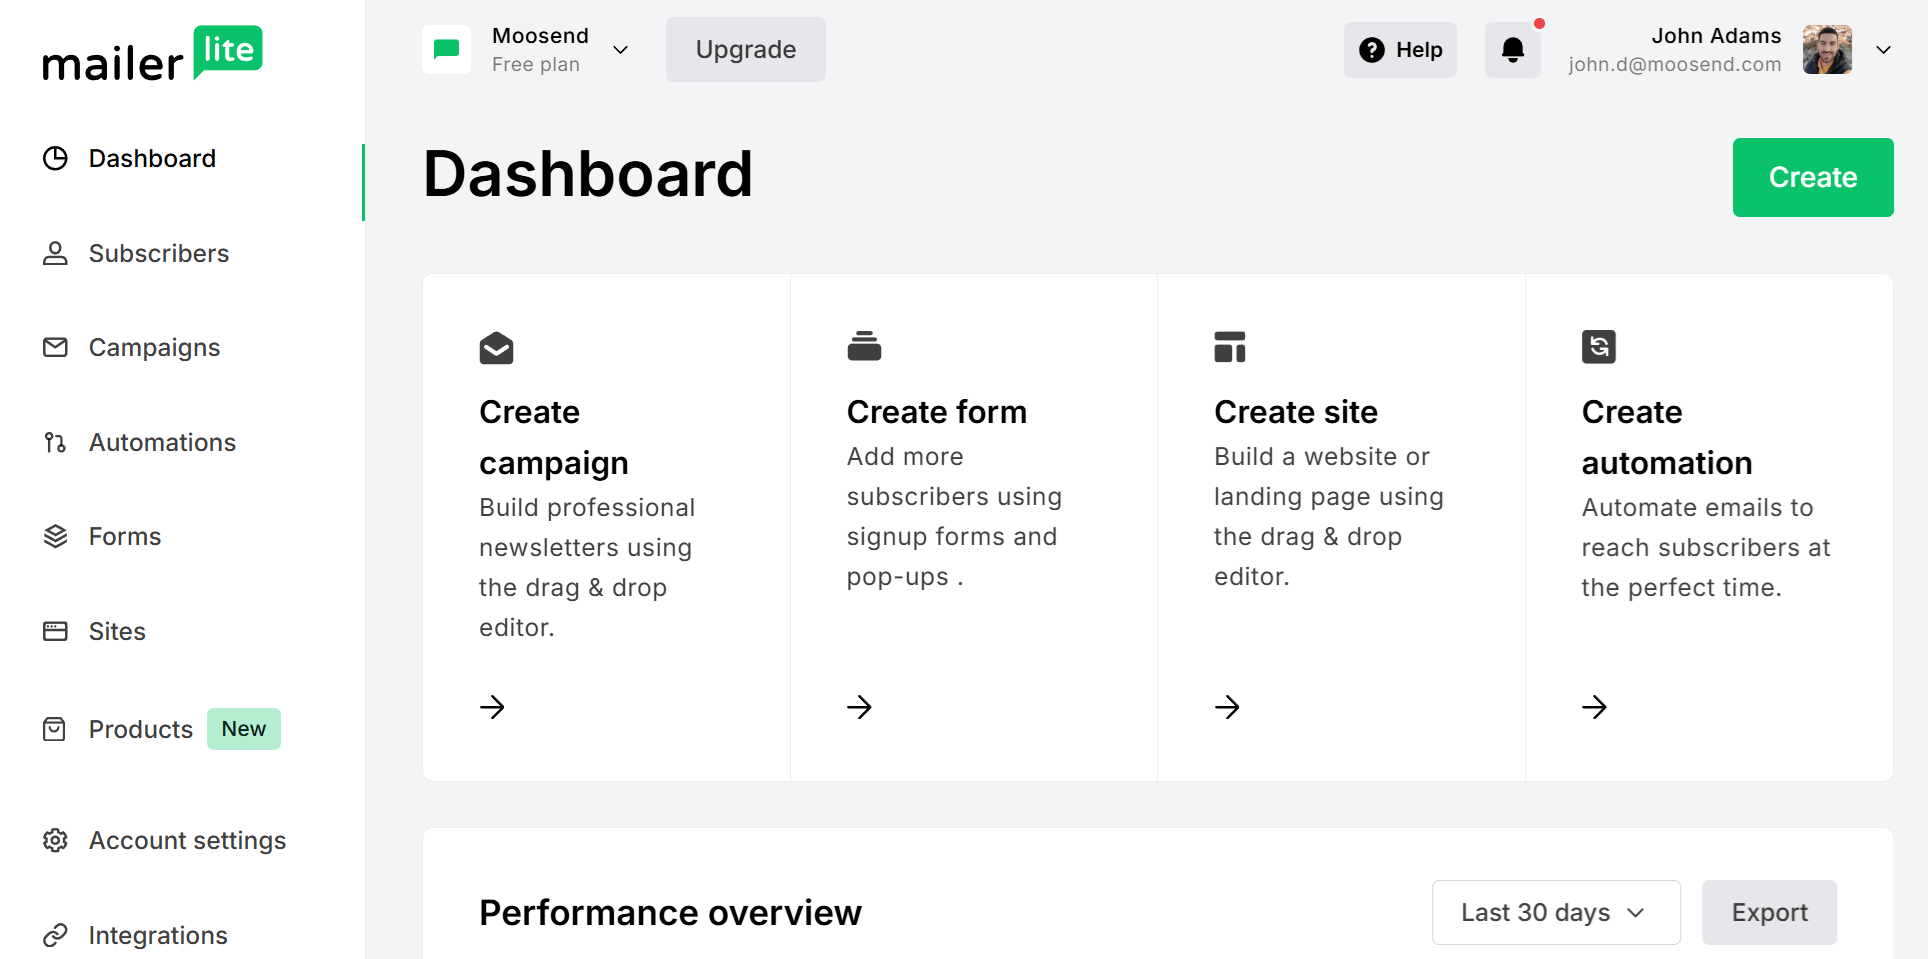Click the Automations icon in sidebar
This screenshot has height=959, width=1928.
click(x=55, y=442)
